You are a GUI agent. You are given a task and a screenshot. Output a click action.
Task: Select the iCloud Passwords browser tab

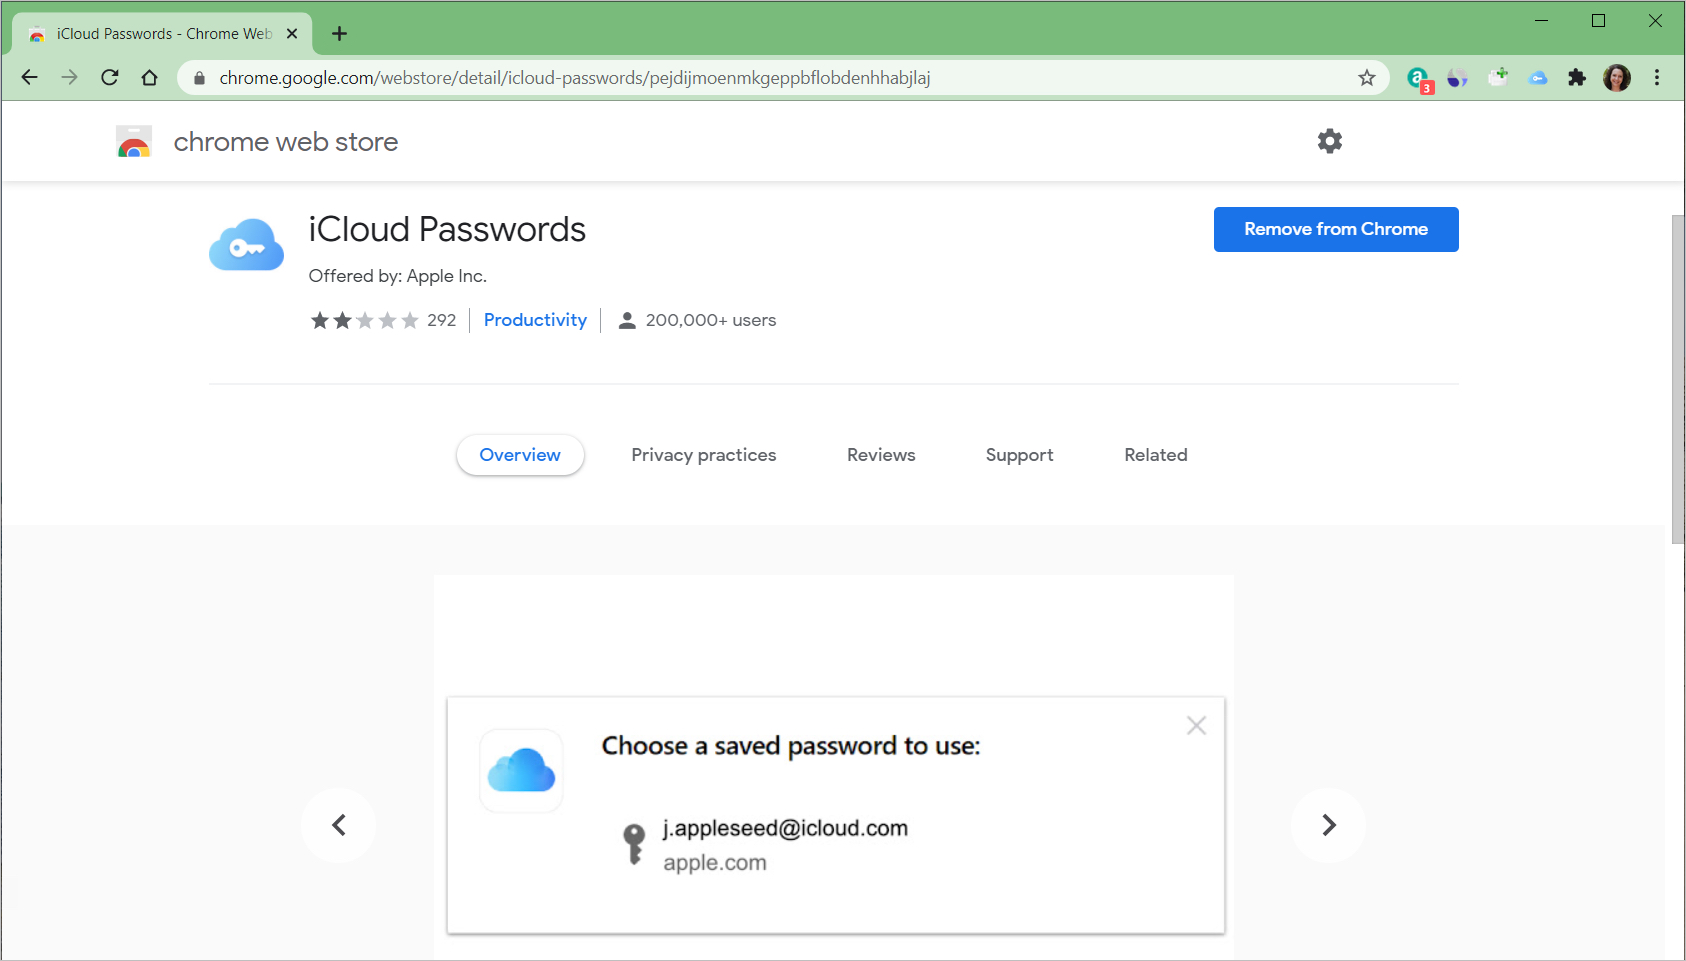pos(164,34)
